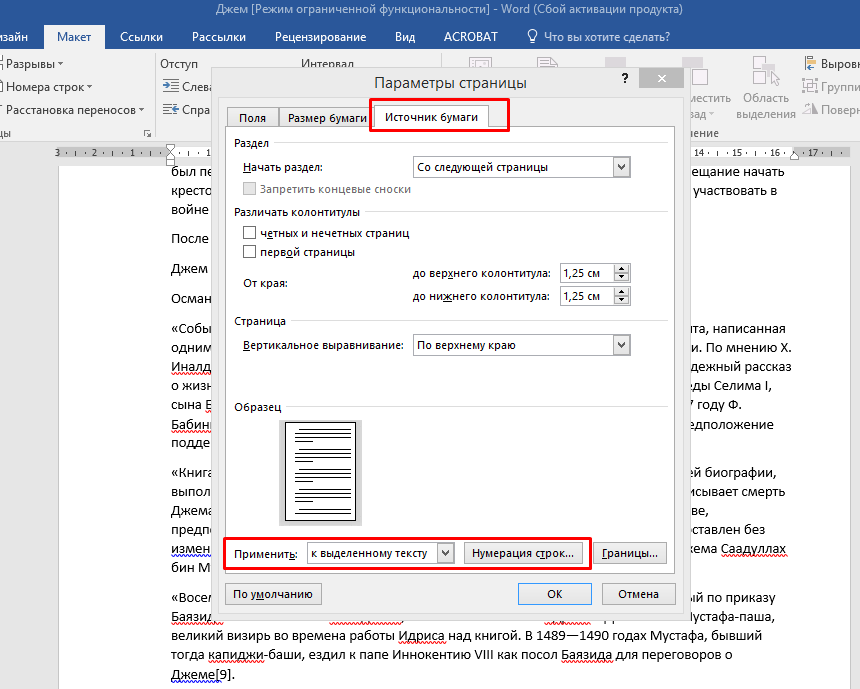Open the Макет ribbon tab

74,37
